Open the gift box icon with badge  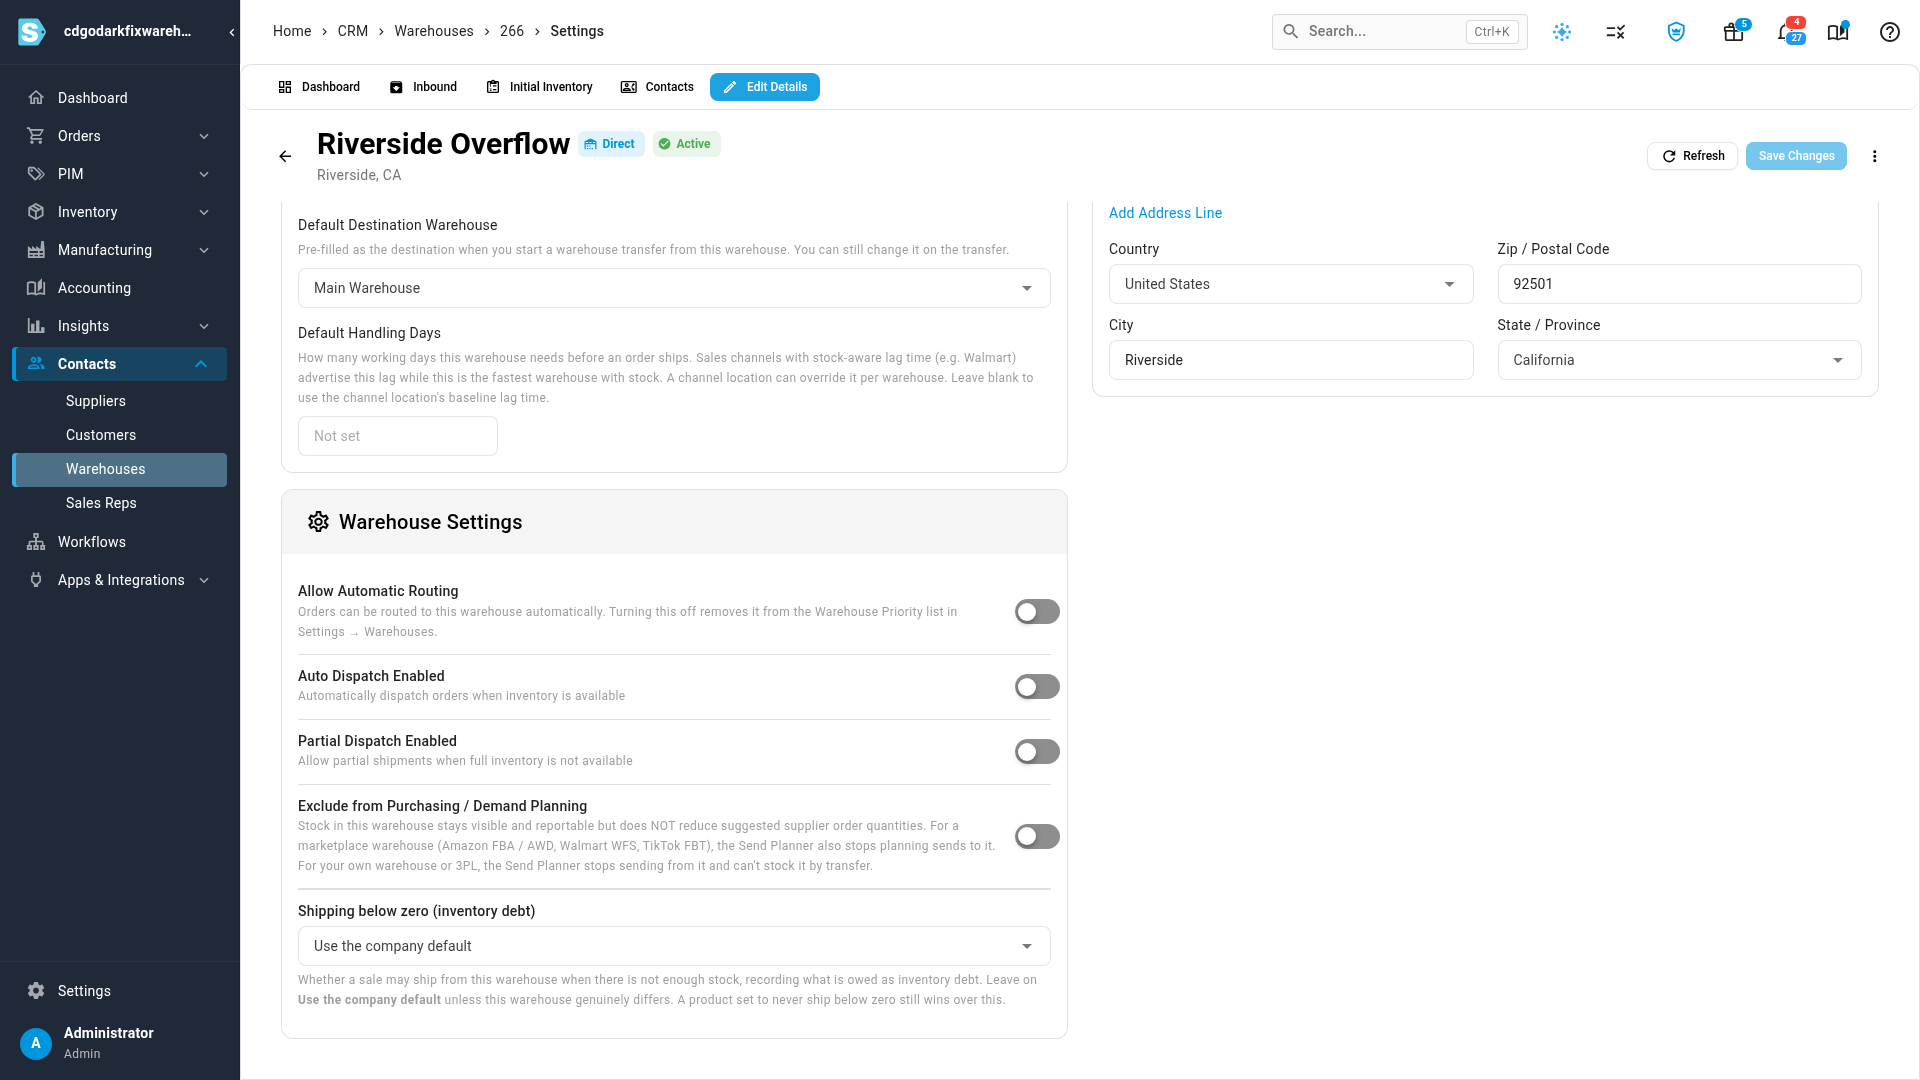1734,32
